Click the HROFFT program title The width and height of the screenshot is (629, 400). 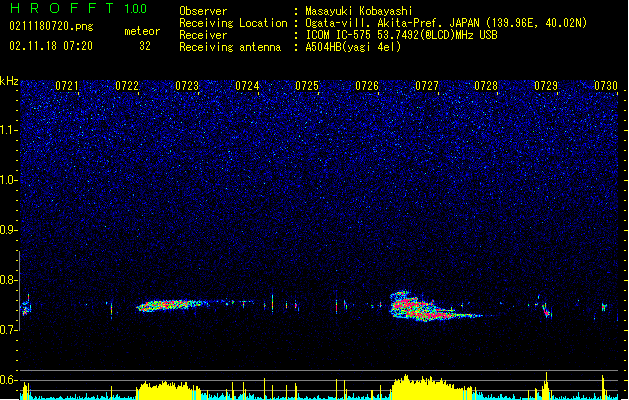61,8
